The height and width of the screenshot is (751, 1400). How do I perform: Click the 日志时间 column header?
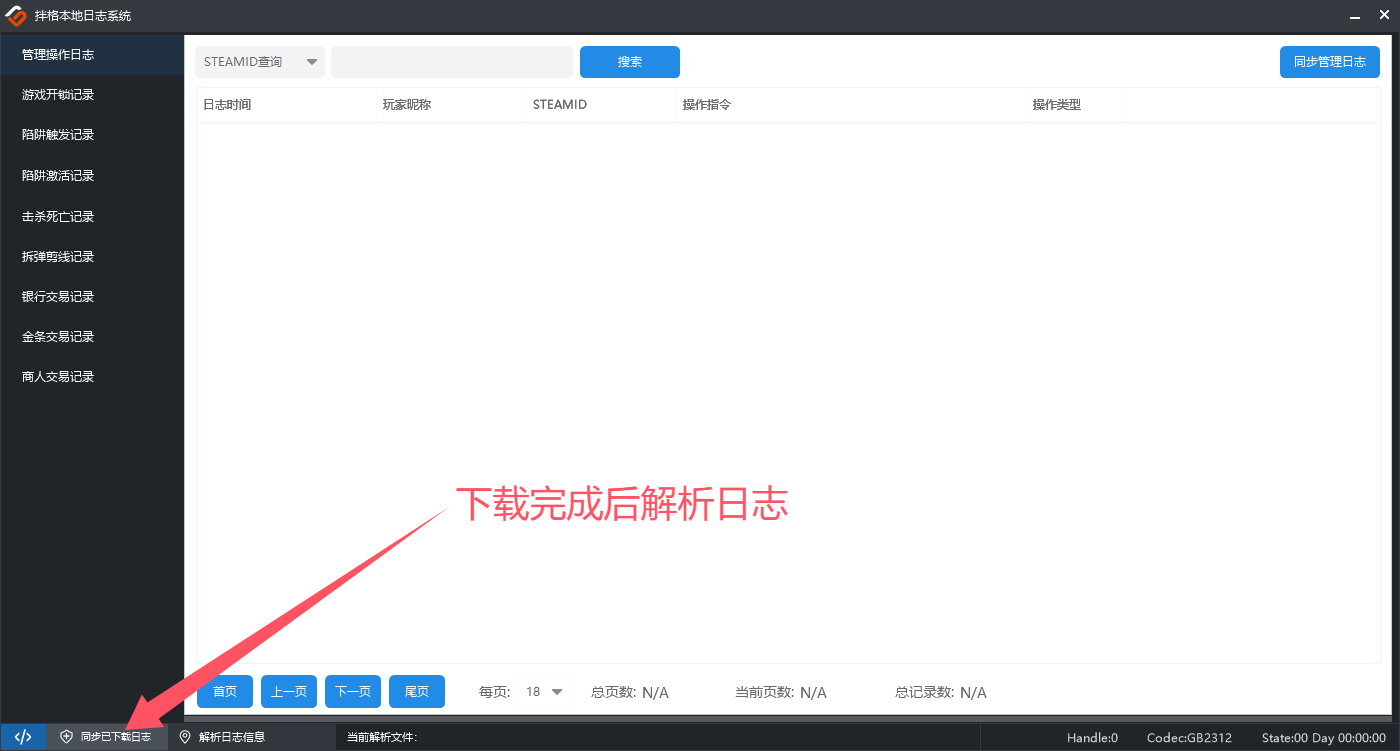227,105
